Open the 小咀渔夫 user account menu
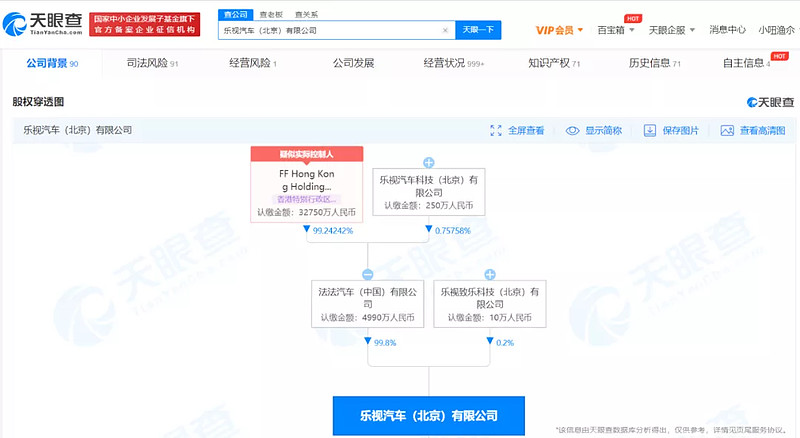 pos(778,30)
